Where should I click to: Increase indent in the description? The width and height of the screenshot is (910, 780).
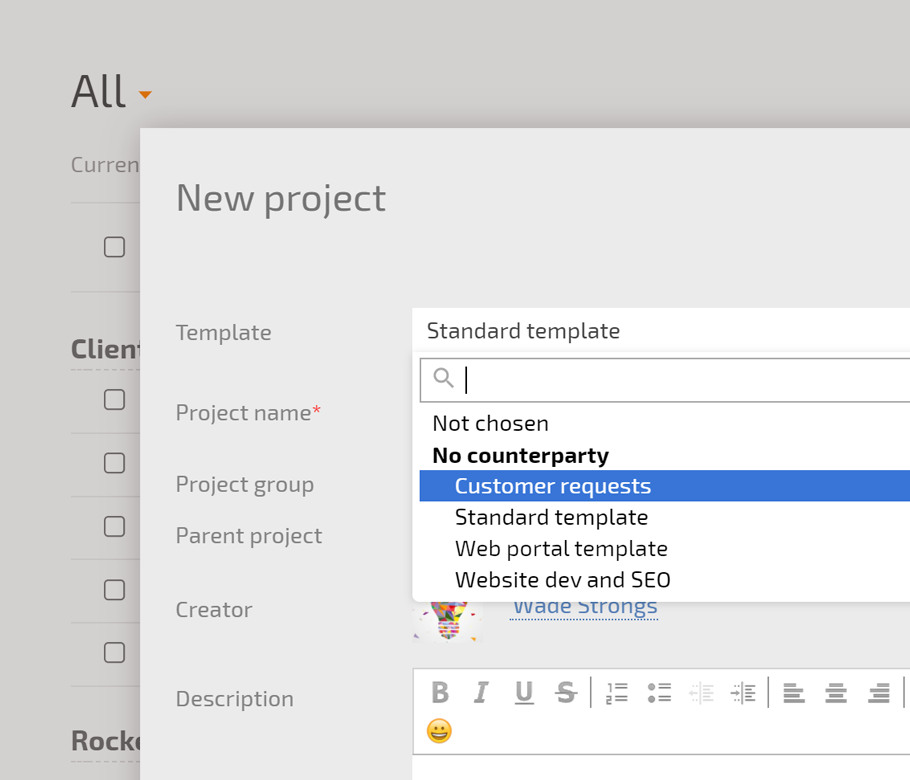click(x=743, y=692)
